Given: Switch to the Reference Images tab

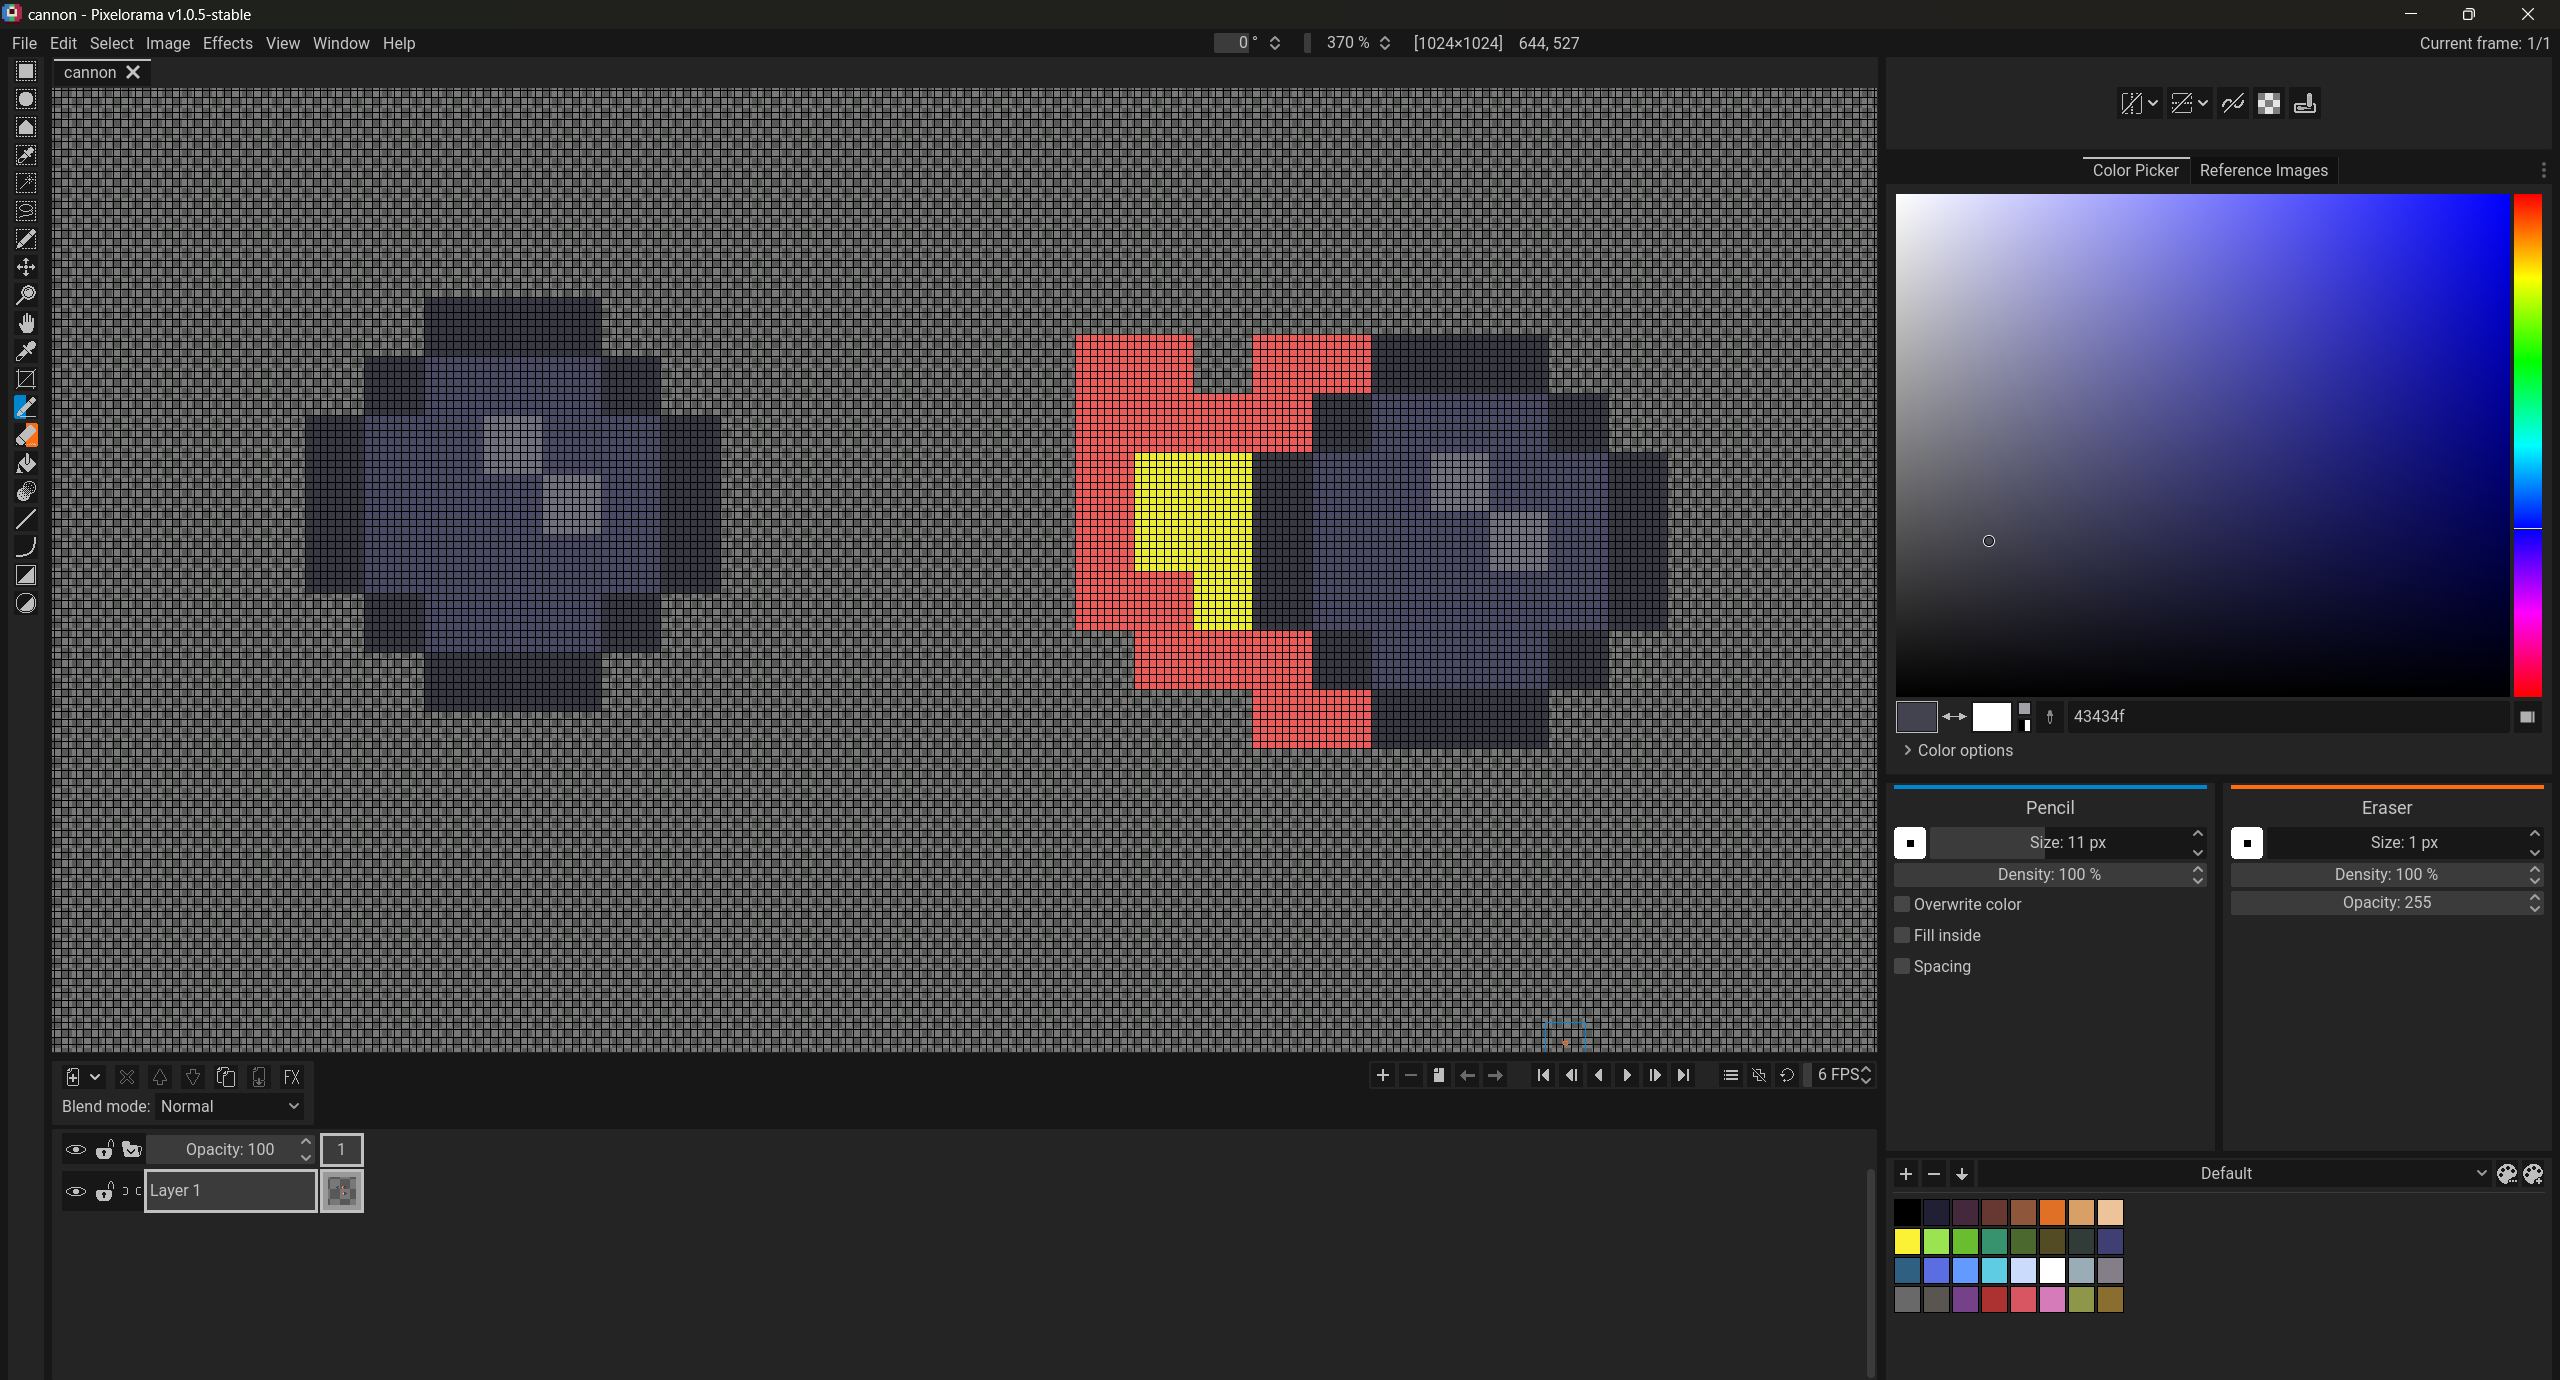Looking at the screenshot, I should (2263, 170).
